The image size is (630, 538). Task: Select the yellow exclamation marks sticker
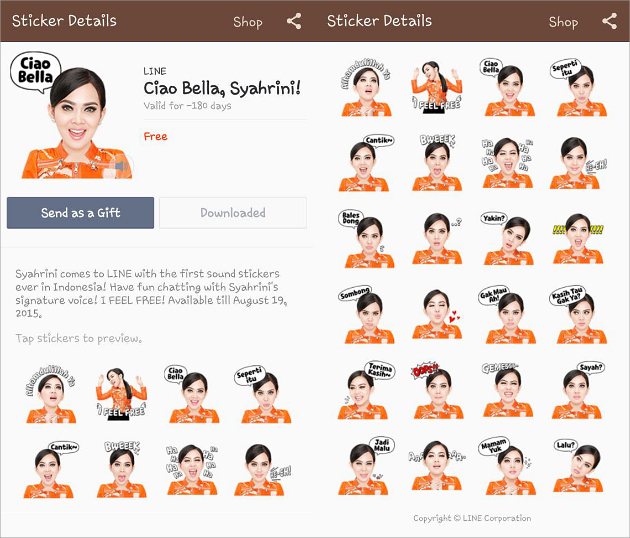coord(578,238)
